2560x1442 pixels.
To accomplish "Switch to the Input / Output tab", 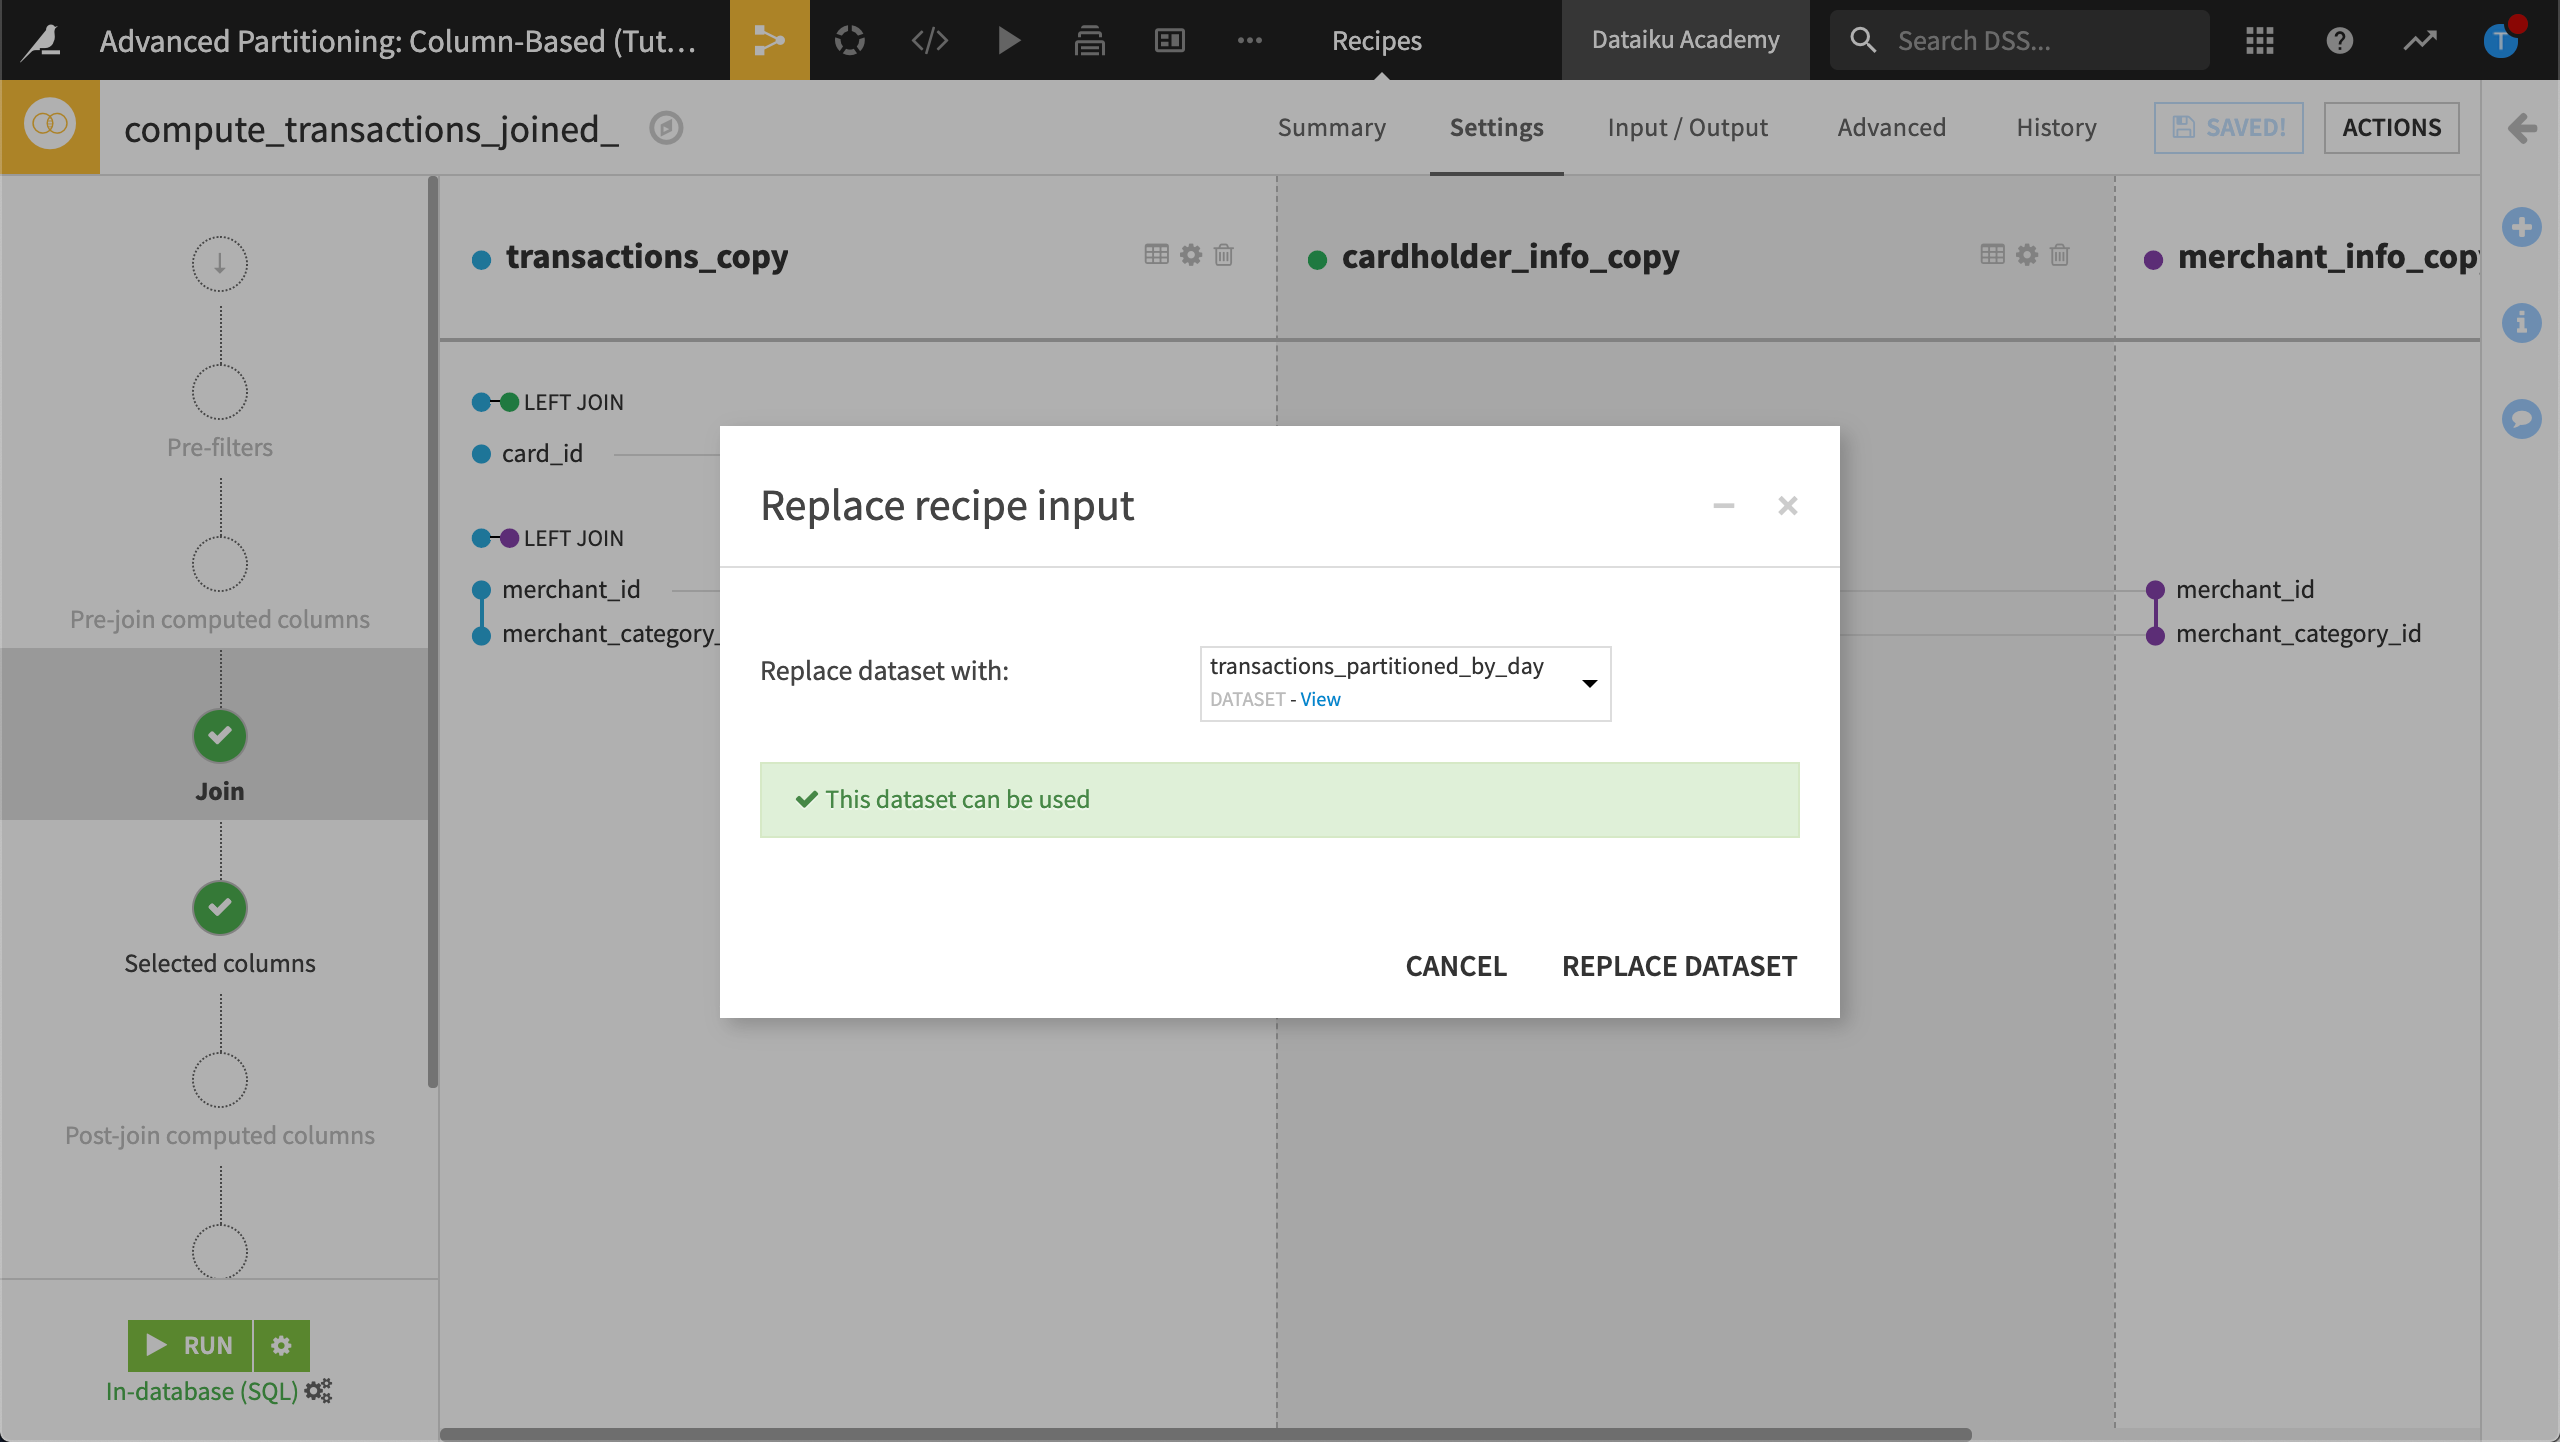I will 1686,127.
